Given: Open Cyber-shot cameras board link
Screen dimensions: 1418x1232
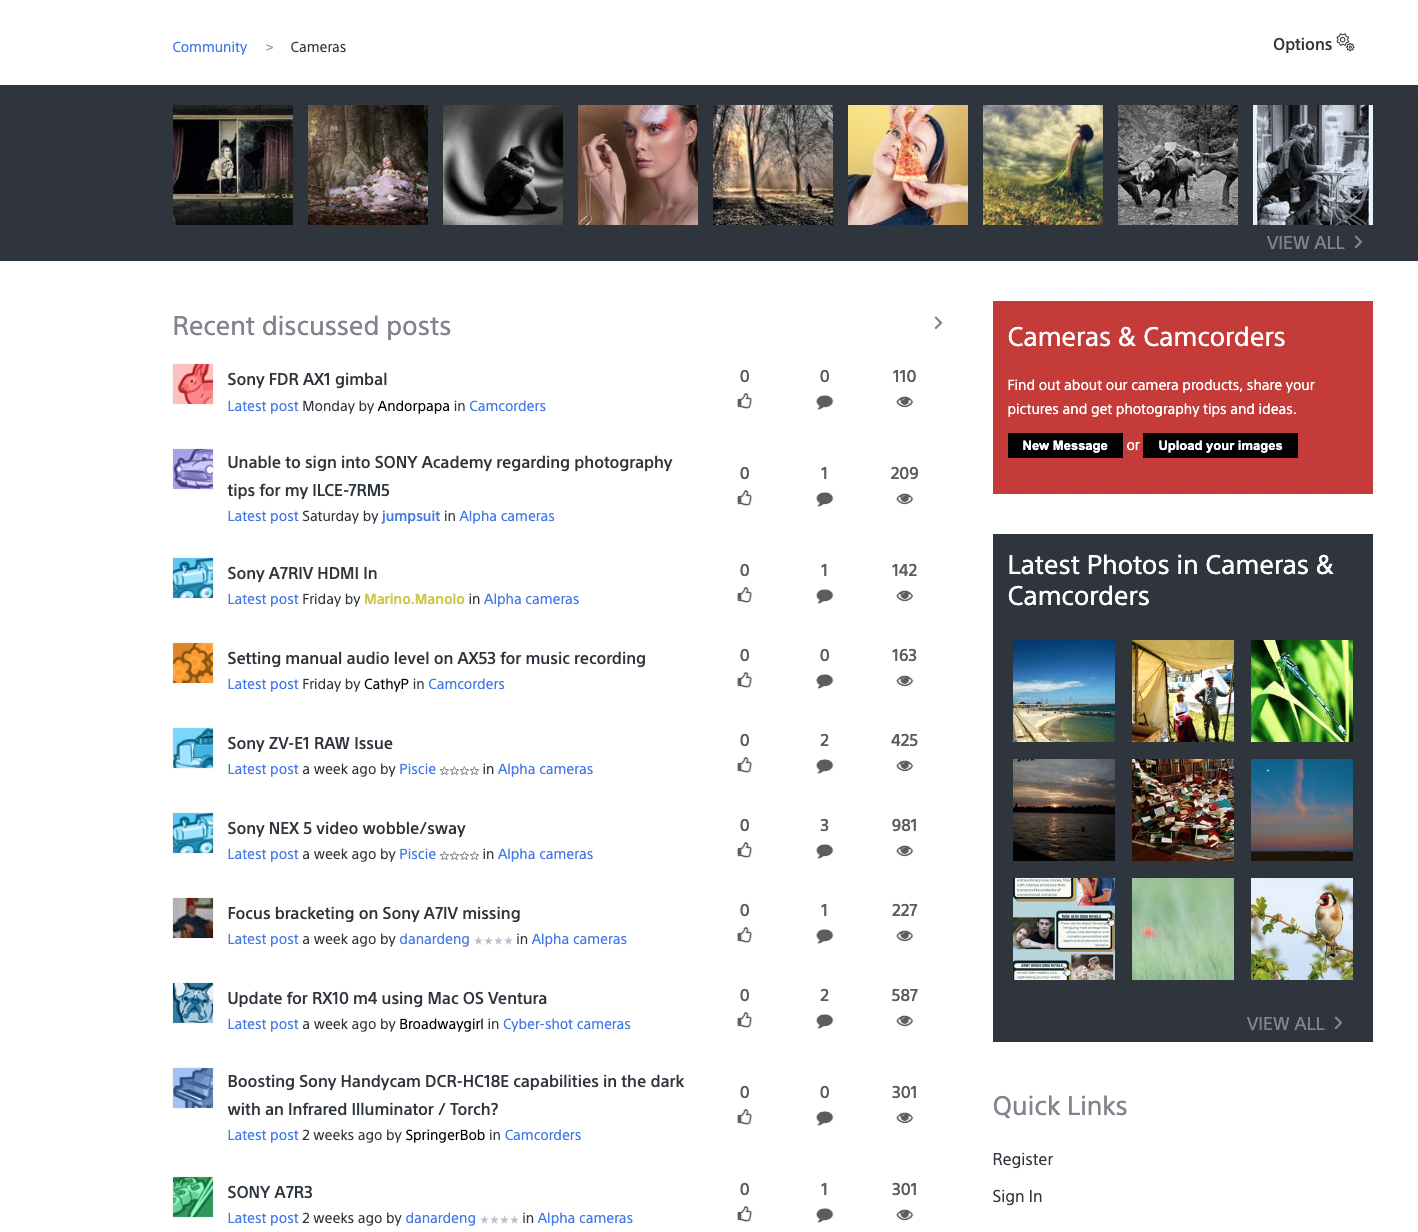Looking at the screenshot, I should 567,1024.
